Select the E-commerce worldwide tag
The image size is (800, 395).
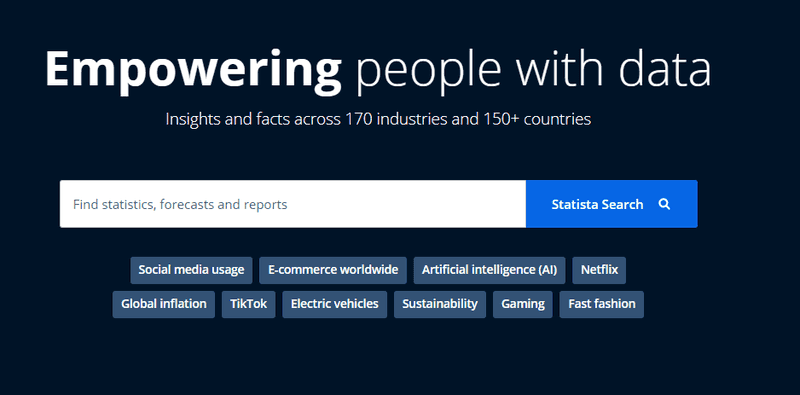333,270
